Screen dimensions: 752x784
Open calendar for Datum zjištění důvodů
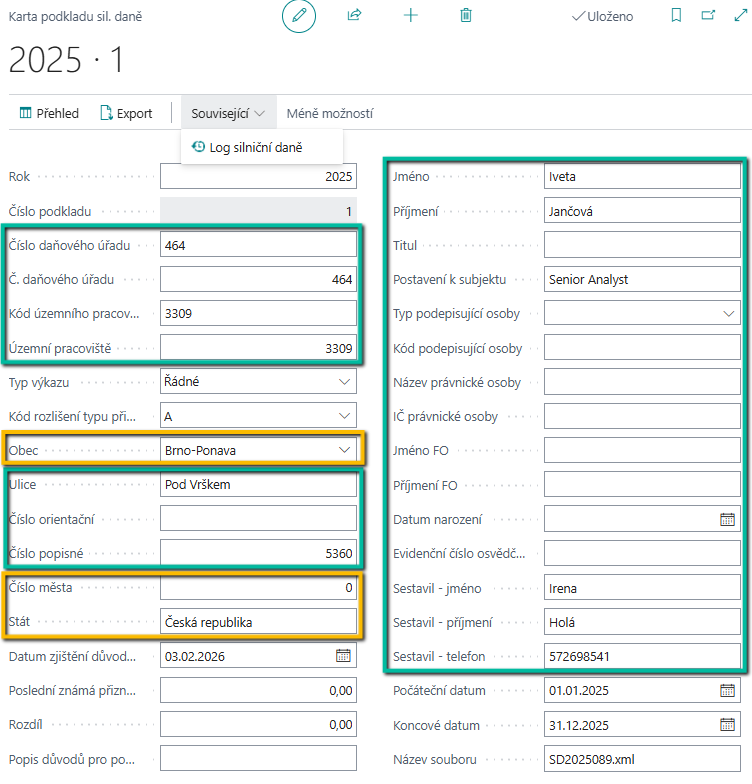343,656
